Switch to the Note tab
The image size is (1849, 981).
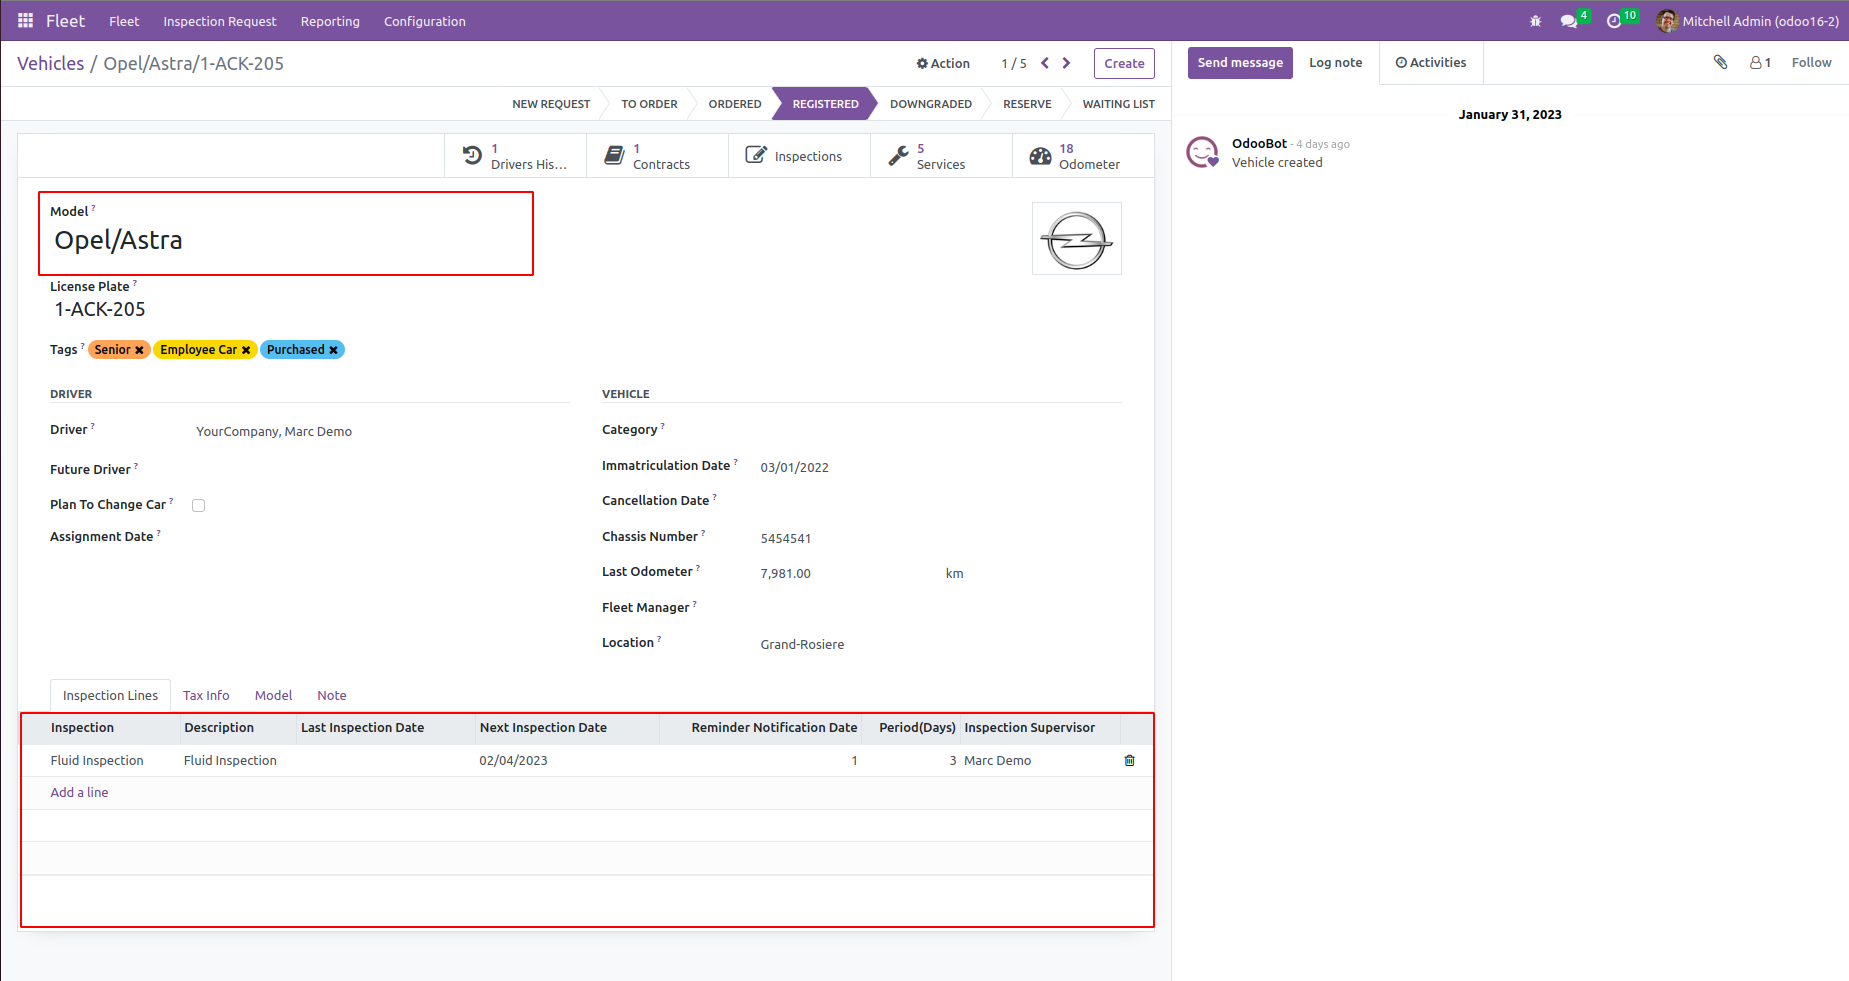tap(332, 696)
